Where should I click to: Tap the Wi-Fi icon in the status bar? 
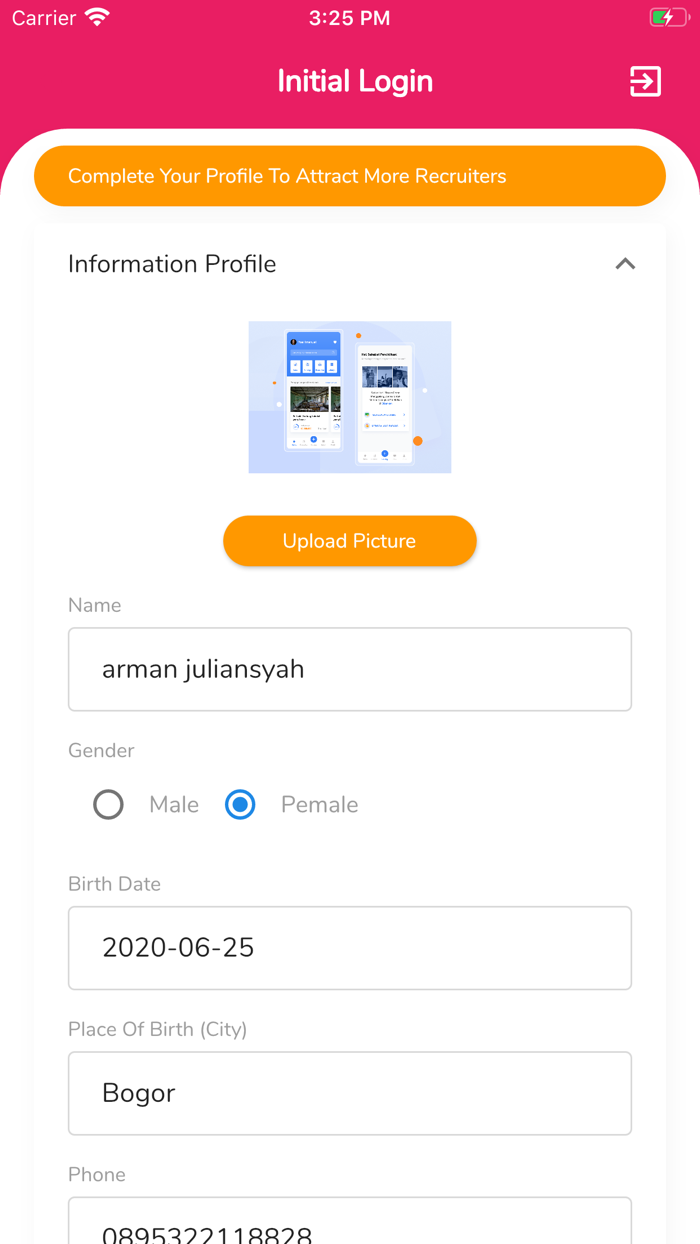tap(96, 16)
